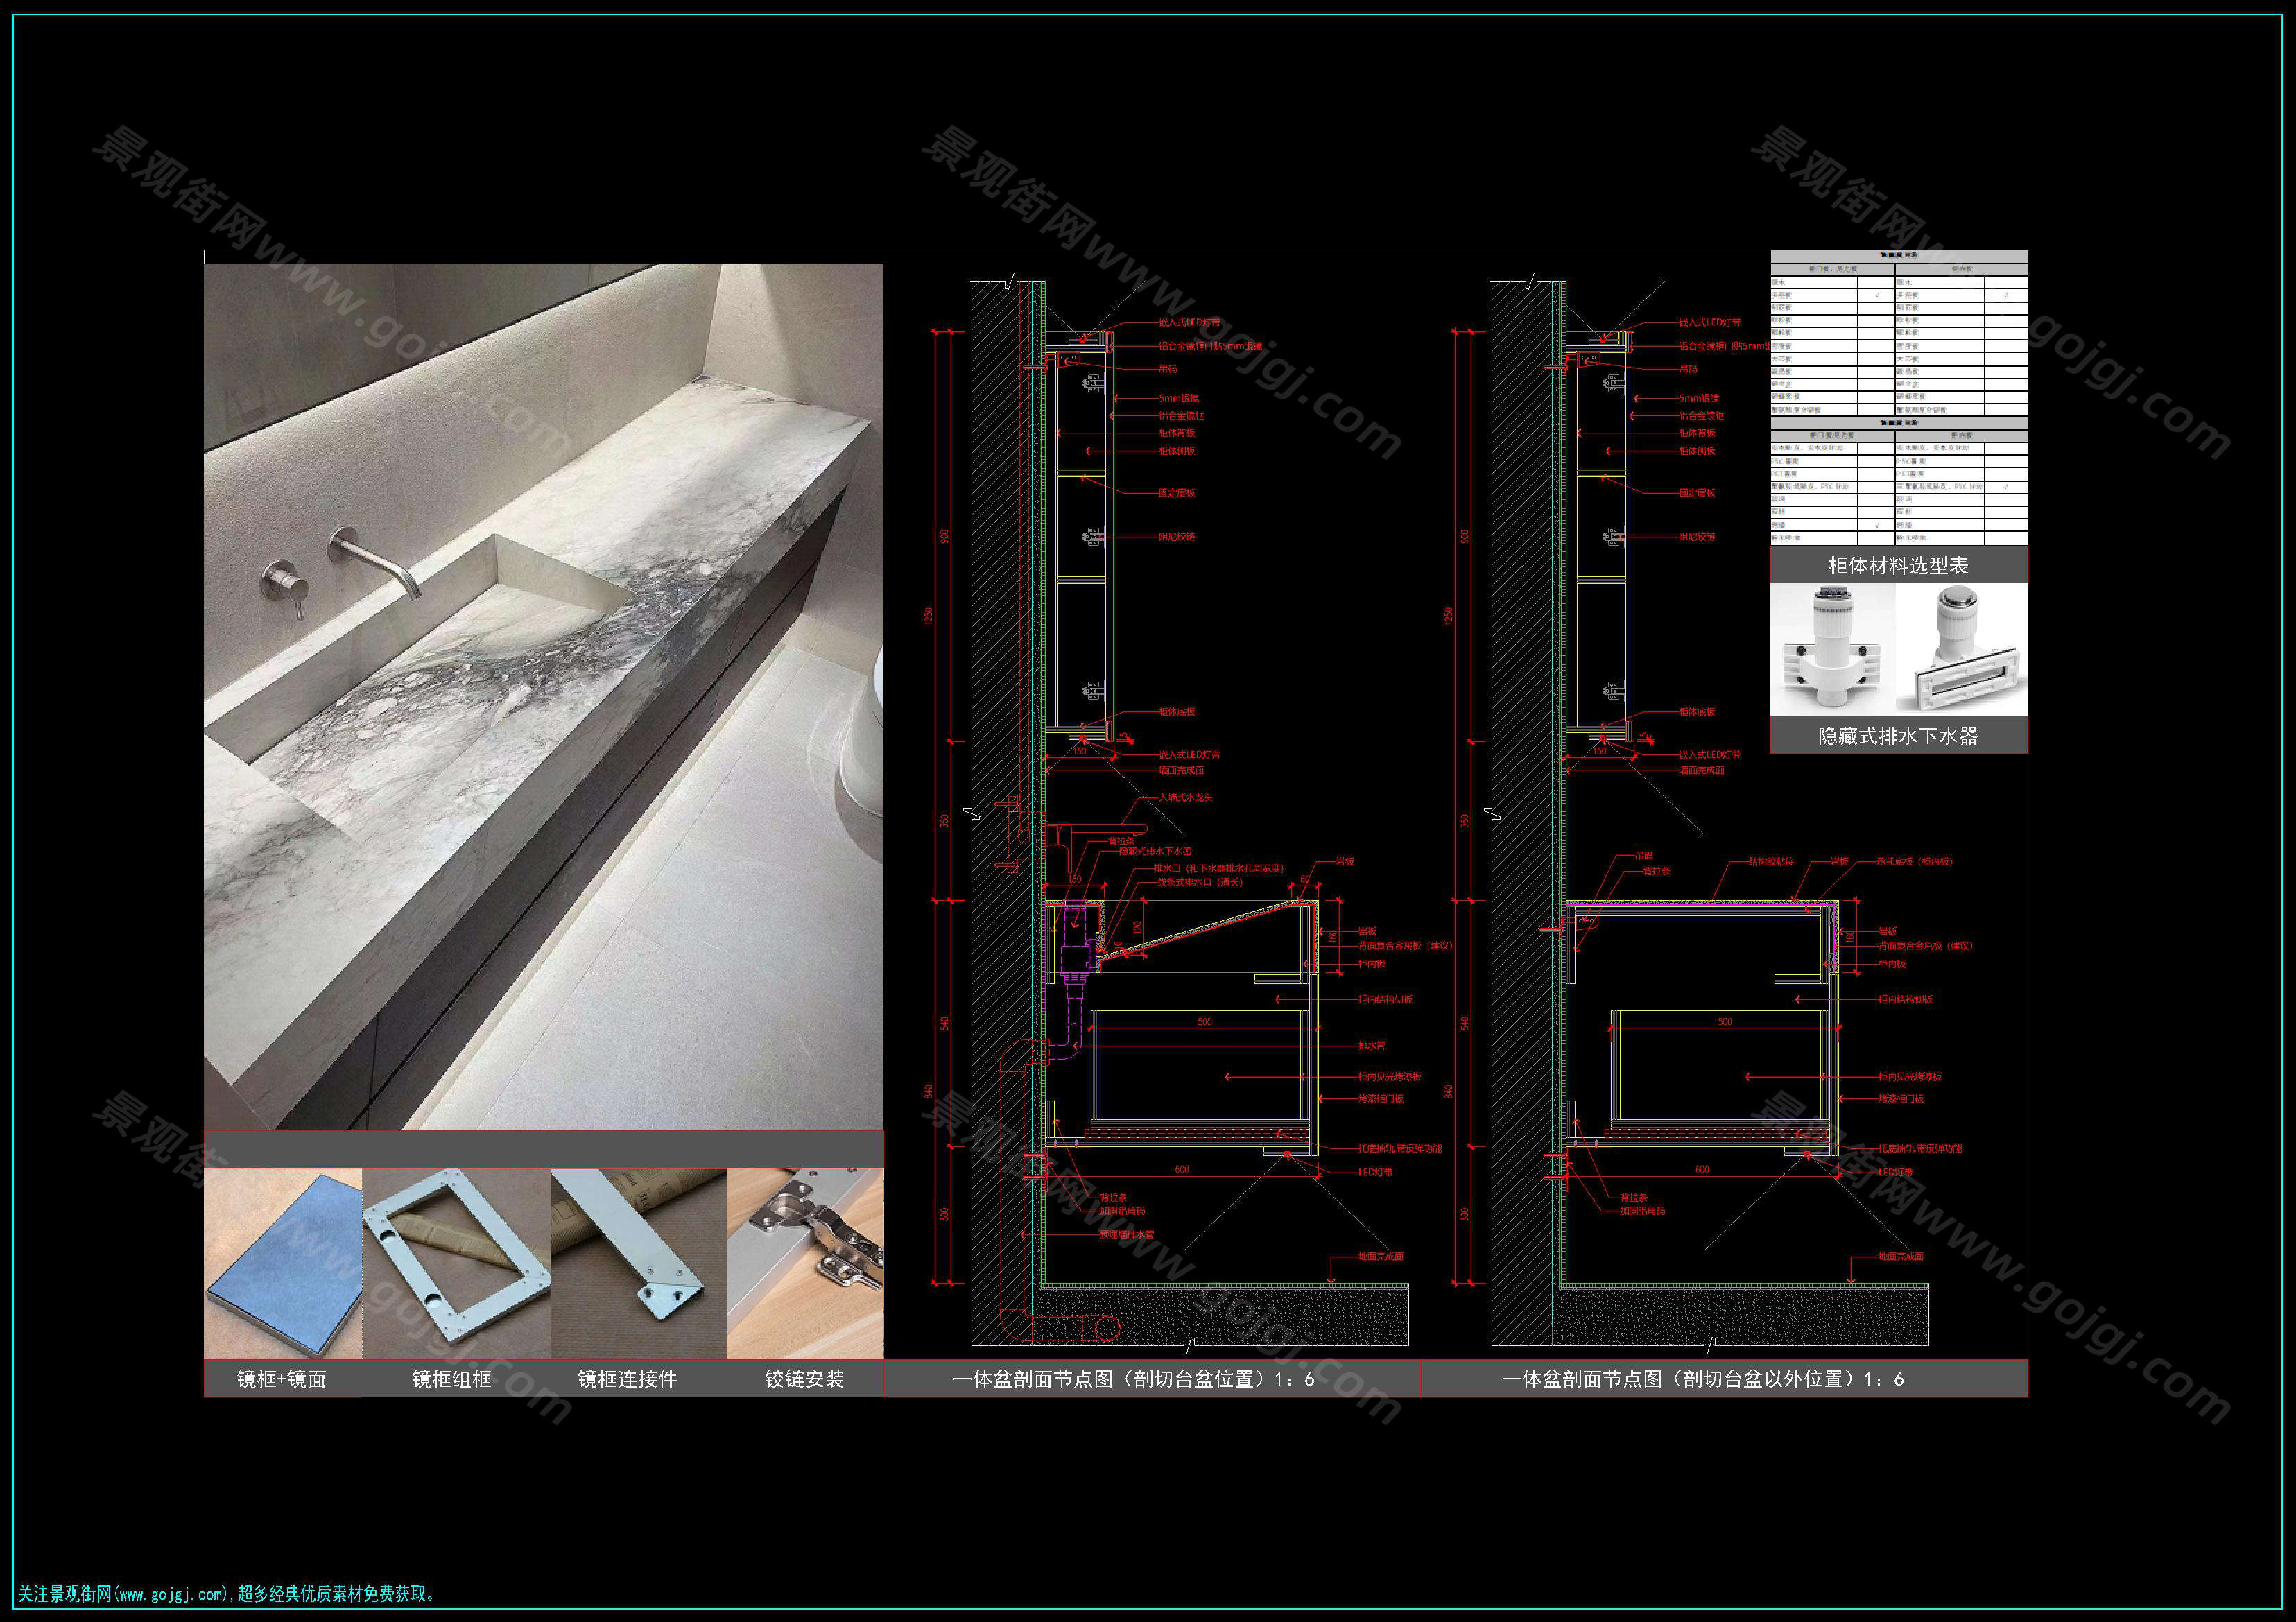
Task: Click the 柜体材料选型表 title bar
Action: pos(1898,565)
